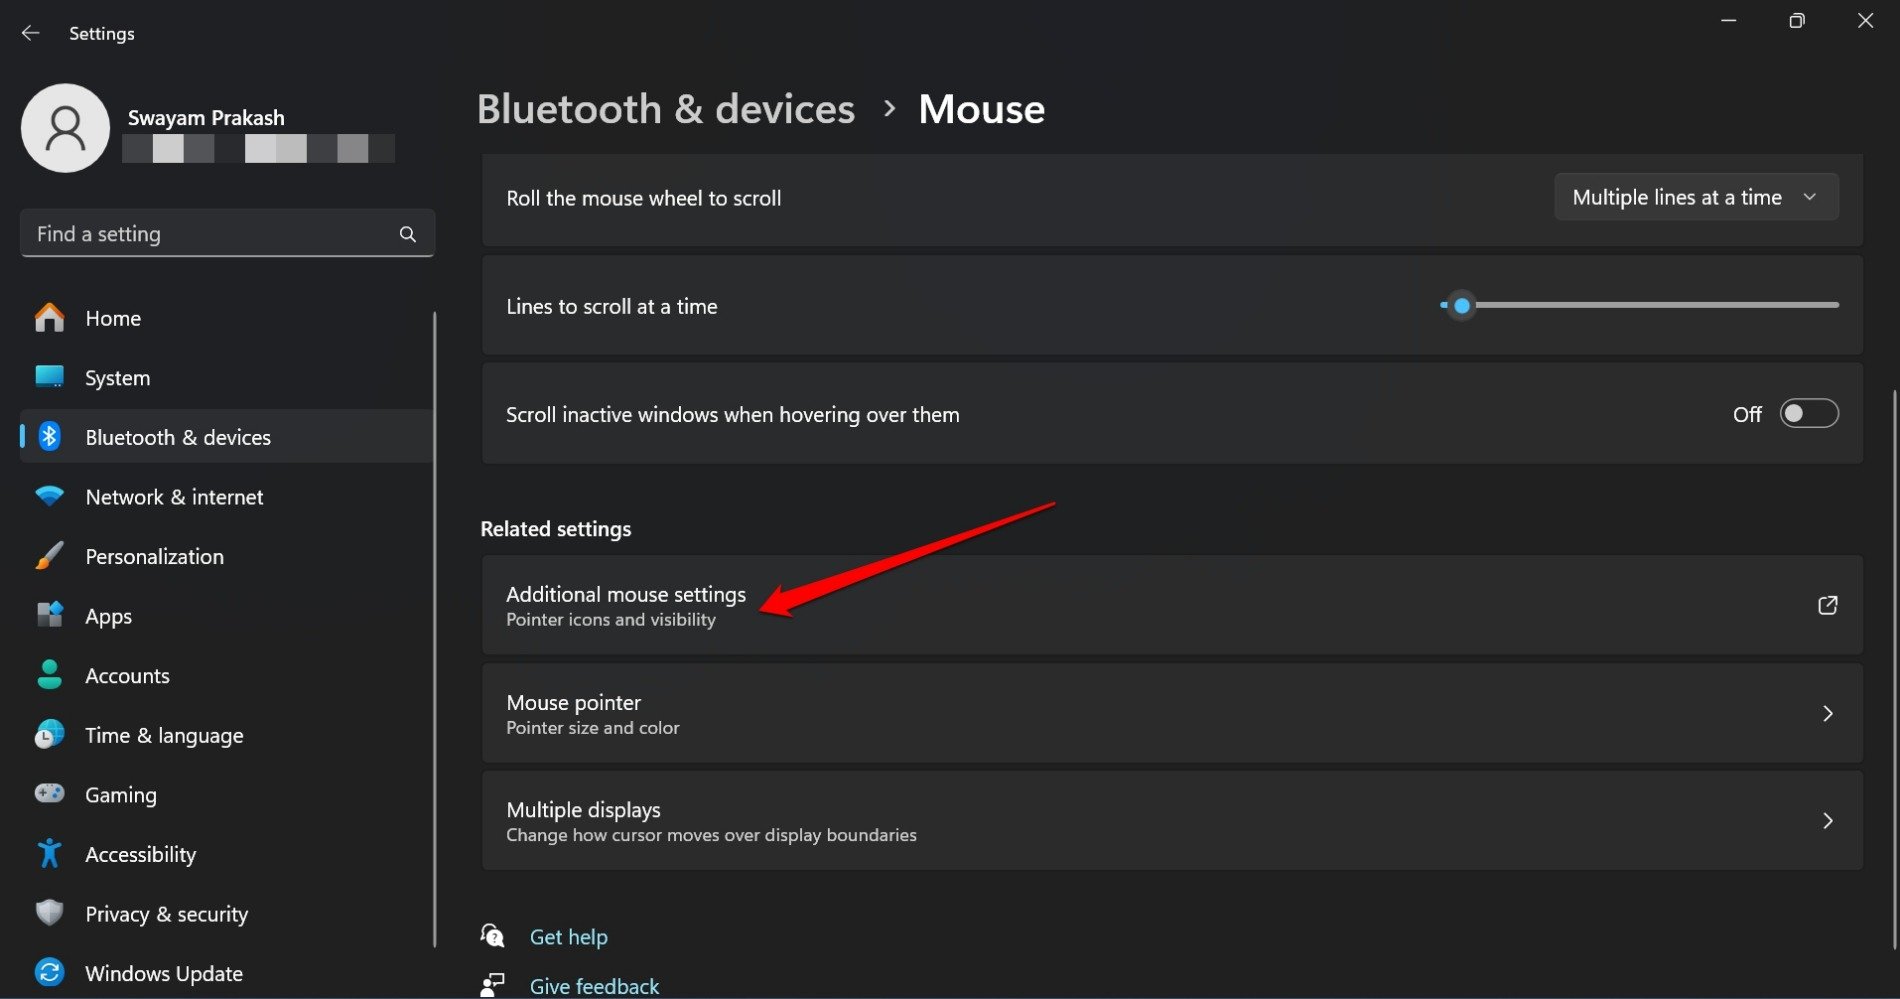Click the Privacy & security shield icon
This screenshot has width=1900, height=999.
pyautogui.click(x=49, y=913)
